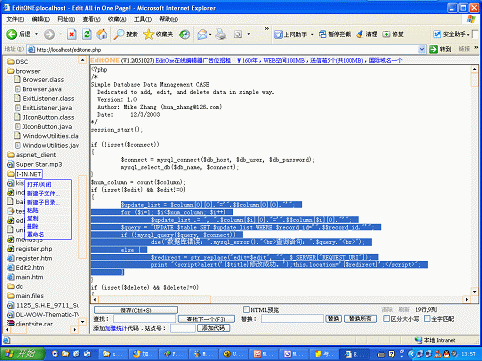Click the 修复 toolbar icon
The height and width of the screenshot is (361, 482).
pyautogui.click(x=386, y=34)
